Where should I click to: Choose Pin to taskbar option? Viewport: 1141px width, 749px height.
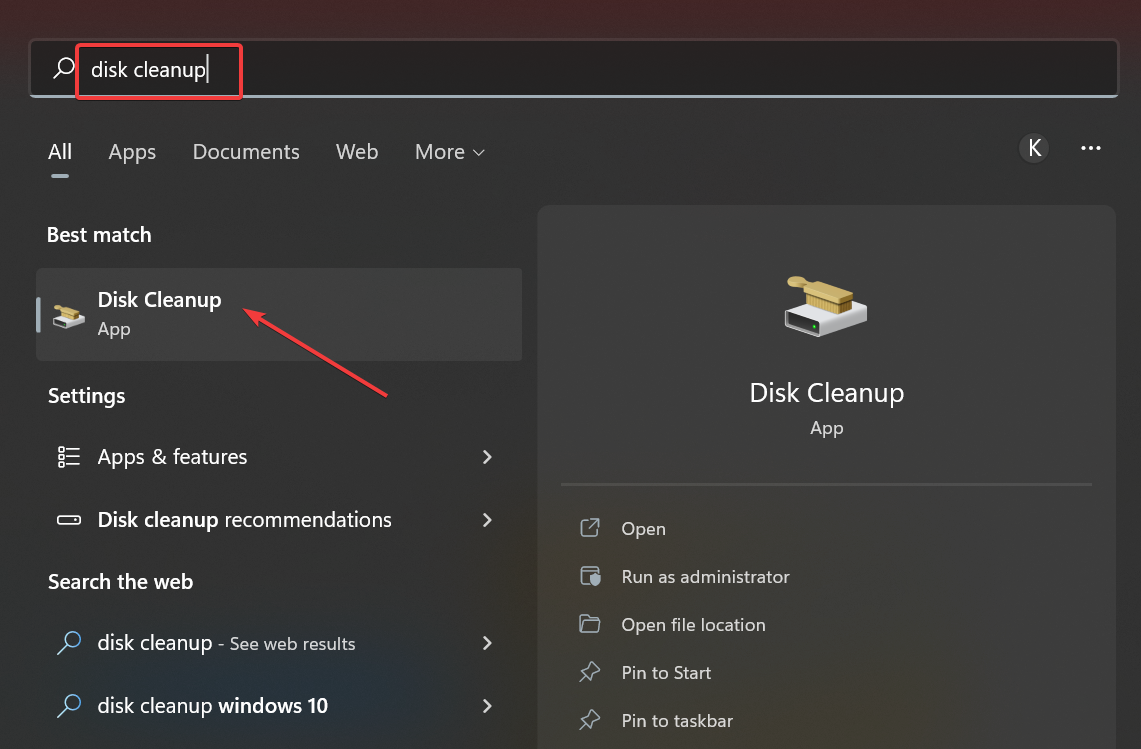[677, 721]
